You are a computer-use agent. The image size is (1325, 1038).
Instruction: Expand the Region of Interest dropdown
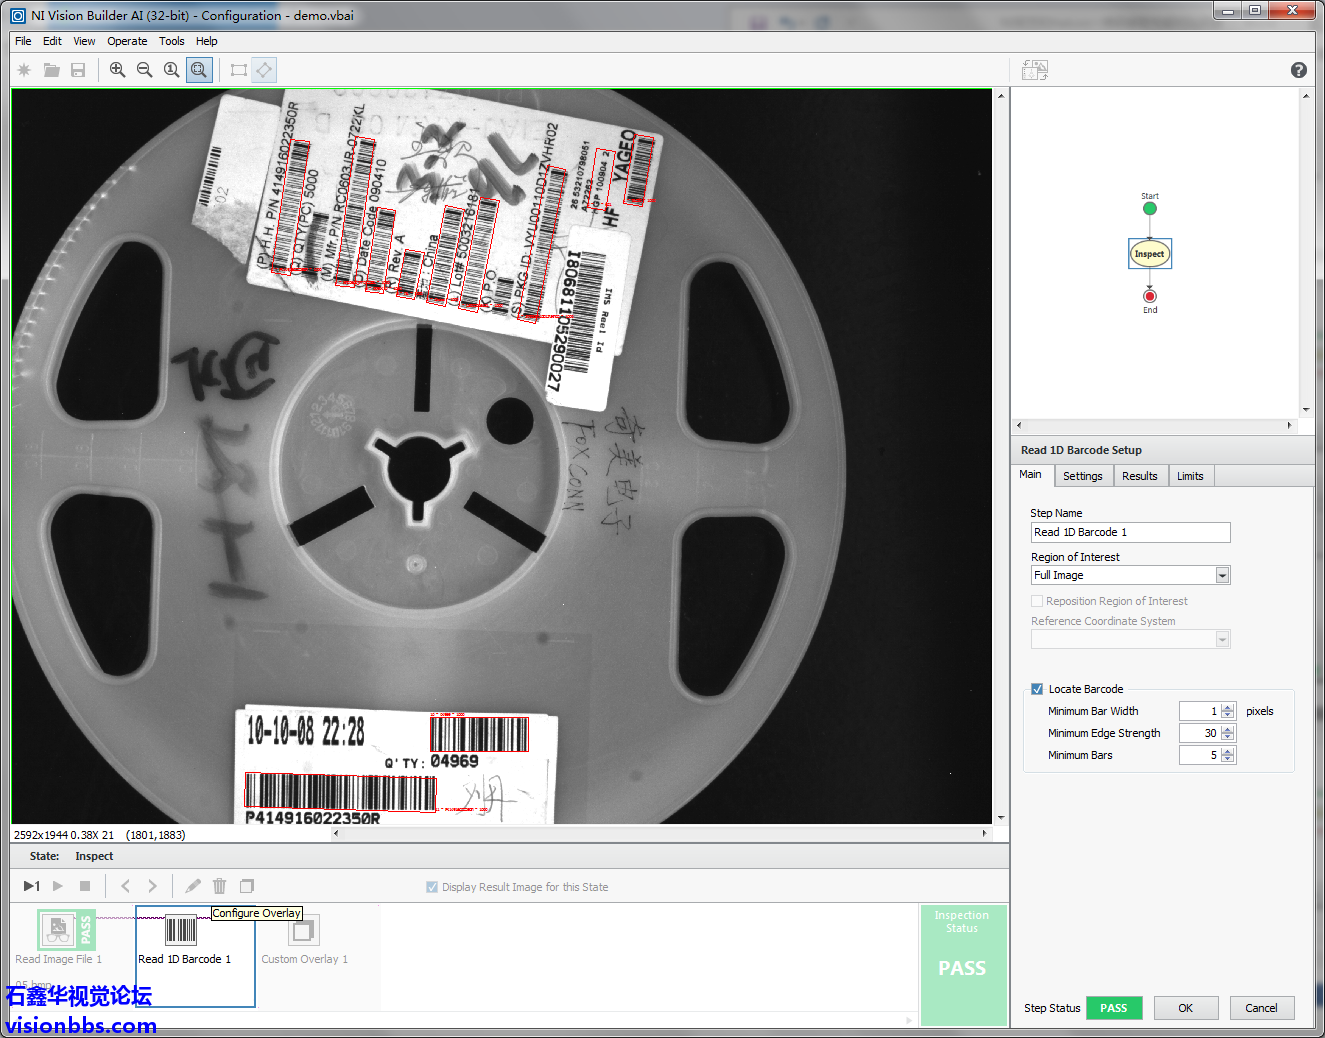click(x=1222, y=575)
